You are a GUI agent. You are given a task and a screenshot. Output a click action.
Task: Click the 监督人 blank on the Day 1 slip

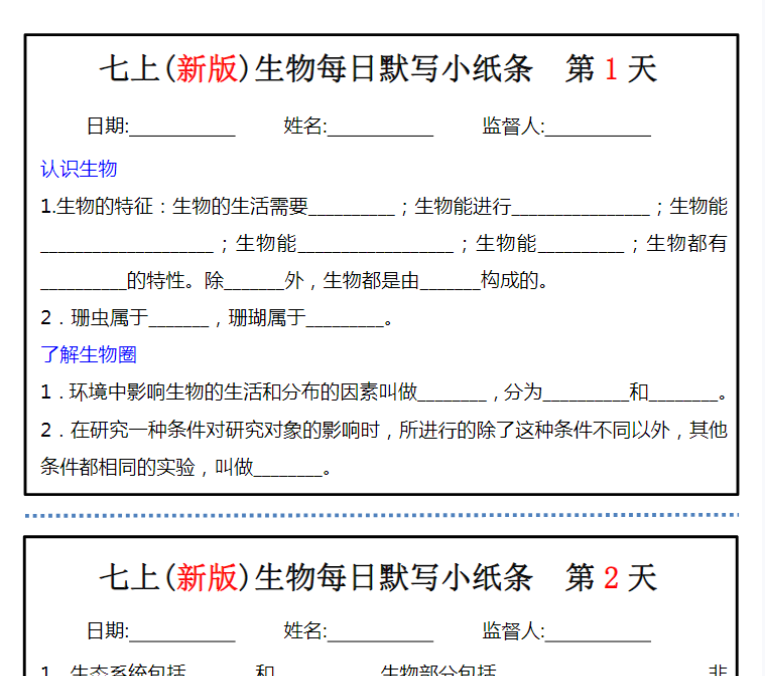pyautogui.click(x=597, y=128)
